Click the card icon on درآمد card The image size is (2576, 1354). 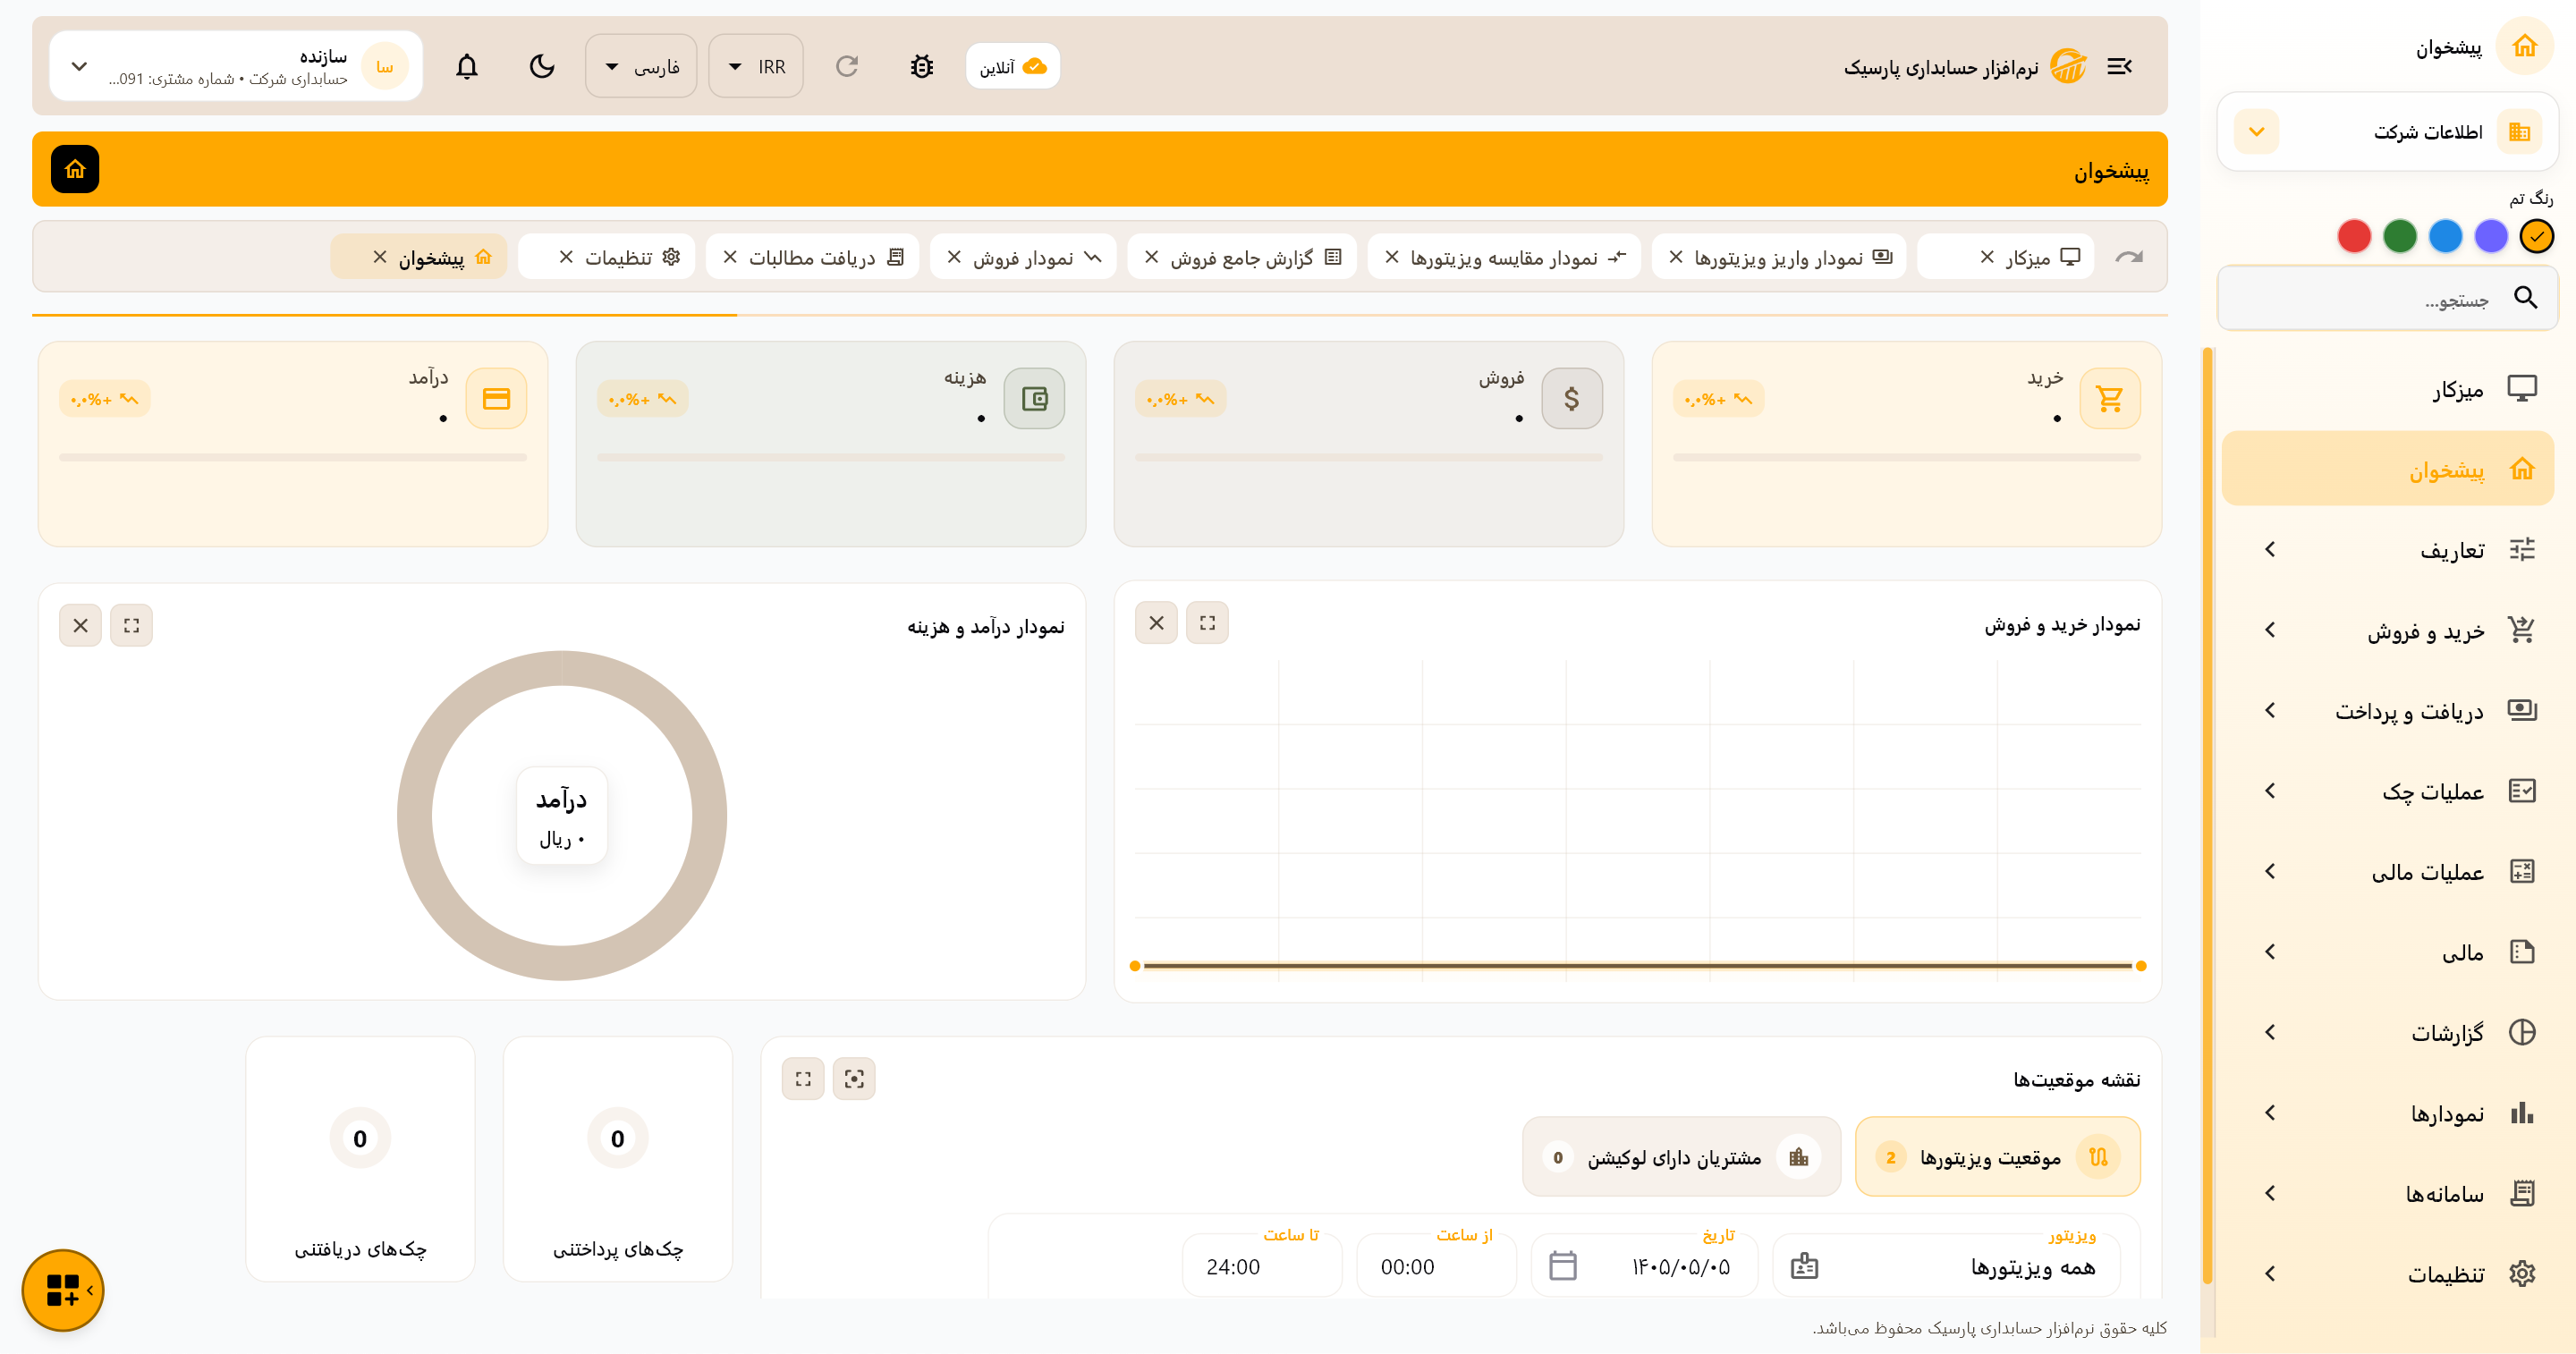496,398
